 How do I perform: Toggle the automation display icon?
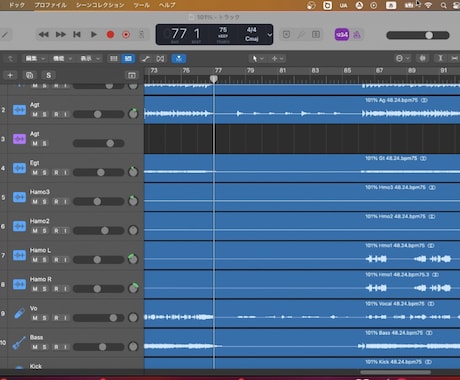[146, 59]
